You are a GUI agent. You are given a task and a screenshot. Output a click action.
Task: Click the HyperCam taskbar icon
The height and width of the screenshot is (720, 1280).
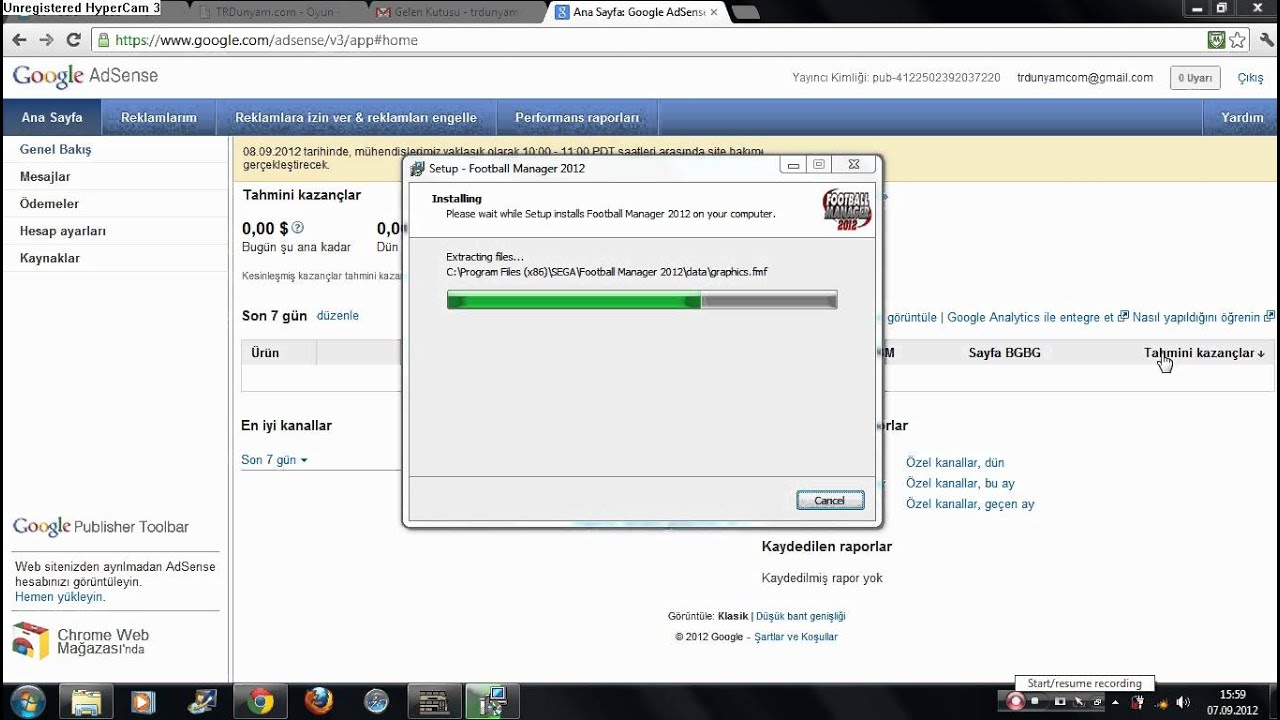[x=434, y=702]
